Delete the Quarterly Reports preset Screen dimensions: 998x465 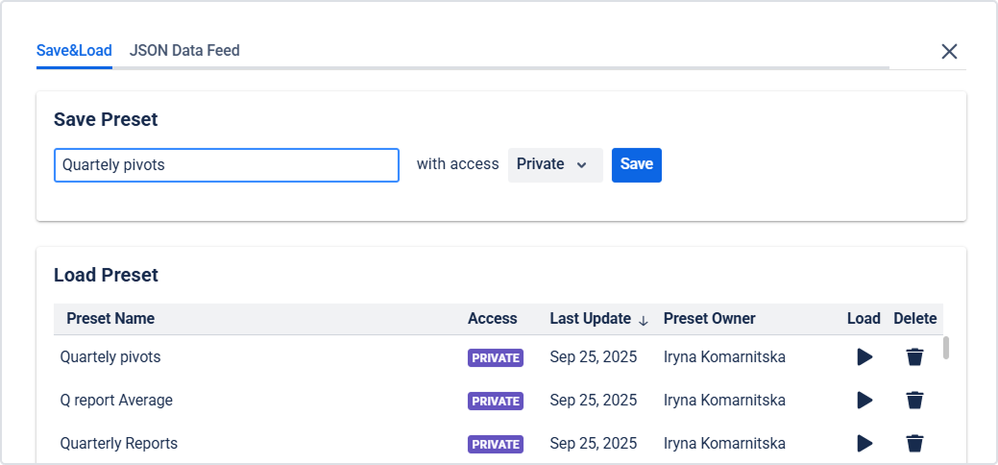914,443
